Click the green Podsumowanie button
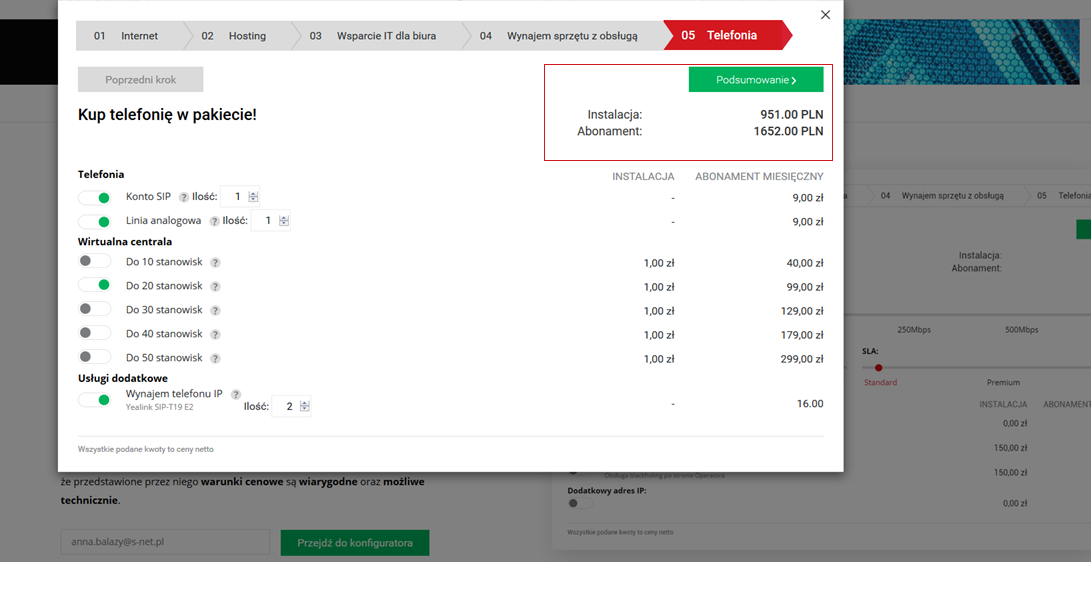This screenshot has height=591, width=1091. click(x=756, y=79)
